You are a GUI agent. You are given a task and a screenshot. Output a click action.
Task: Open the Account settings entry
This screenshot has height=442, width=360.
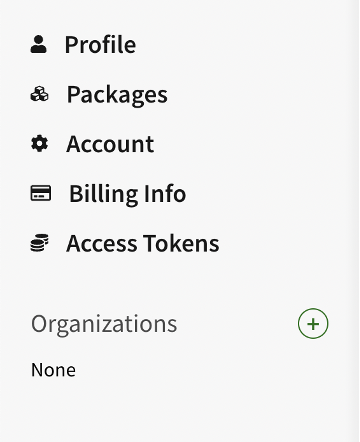pyautogui.click(x=92, y=144)
